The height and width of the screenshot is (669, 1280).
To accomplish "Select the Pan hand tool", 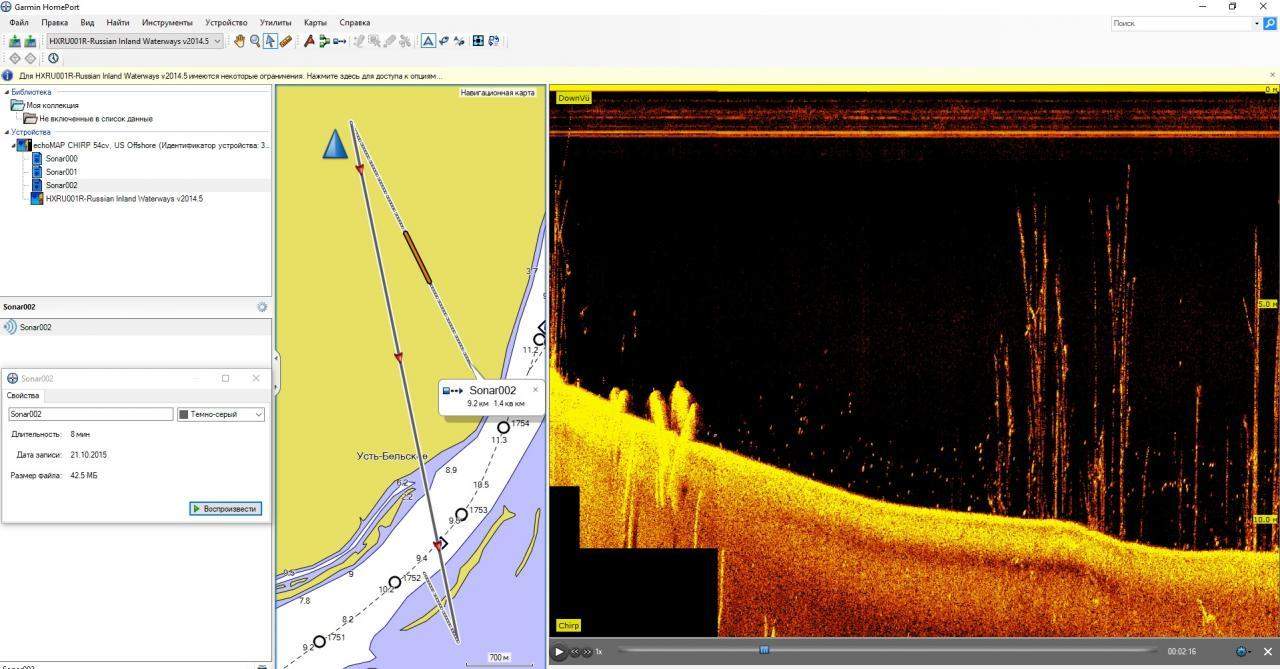I will point(239,41).
